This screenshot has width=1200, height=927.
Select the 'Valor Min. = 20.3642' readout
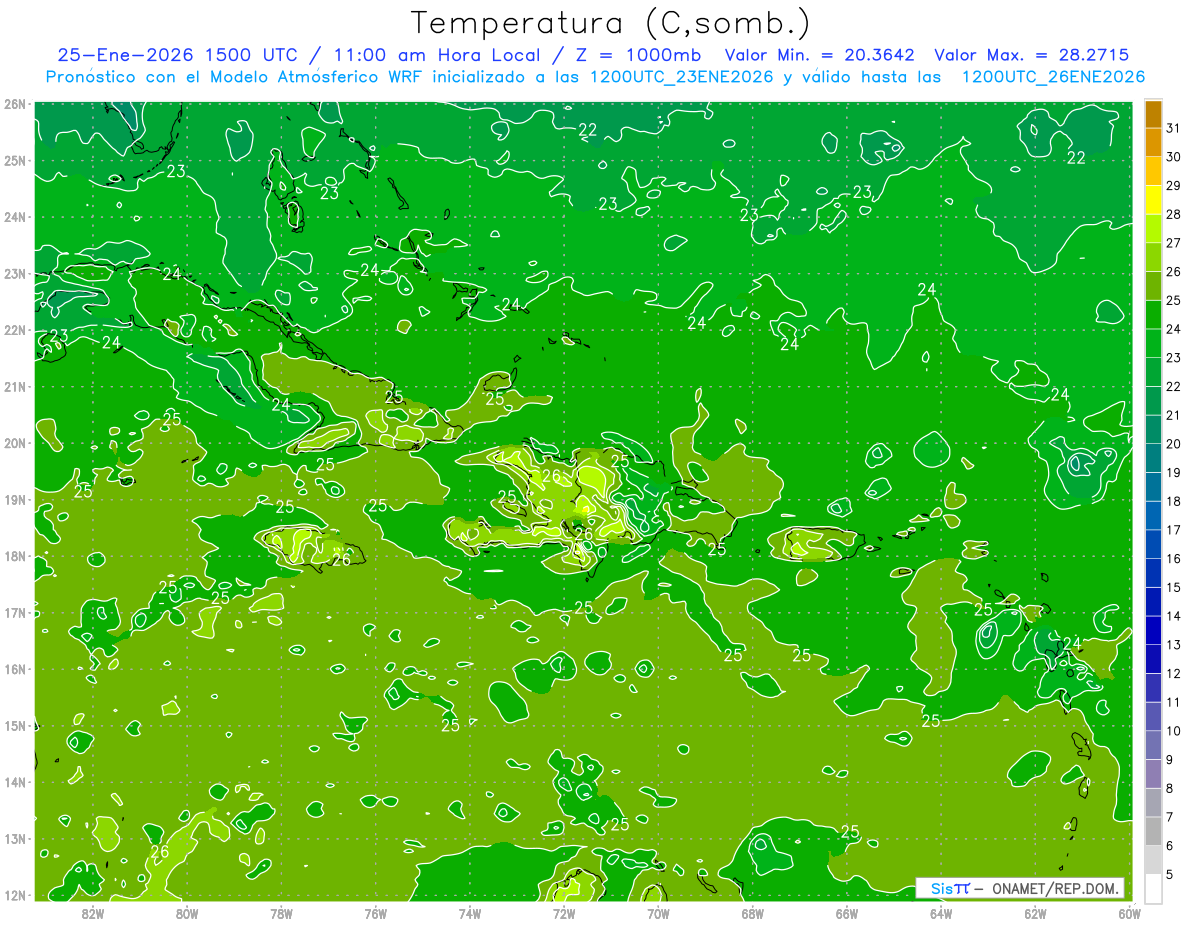[x=819, y=55]
